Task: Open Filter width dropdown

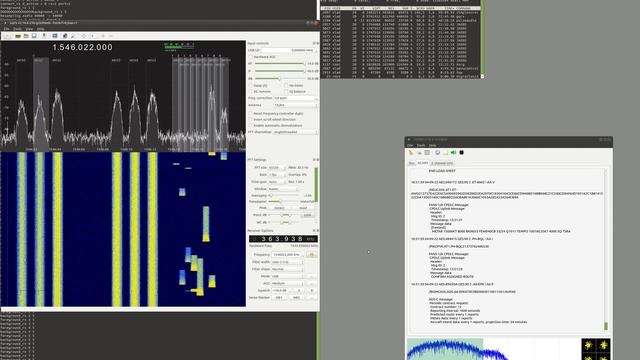Action: [288, 262]
